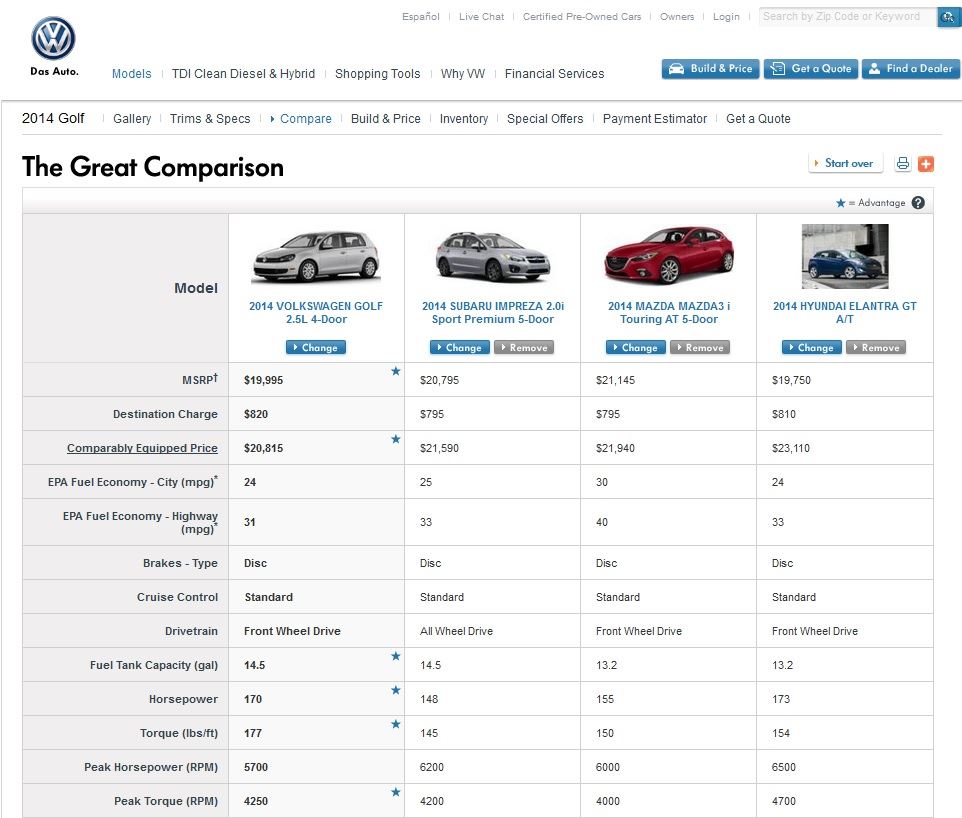The width and height of the screenshot is (962, 818).
Task: Click the Peak Torque advantage star
Action: click(x=396, y=792)
